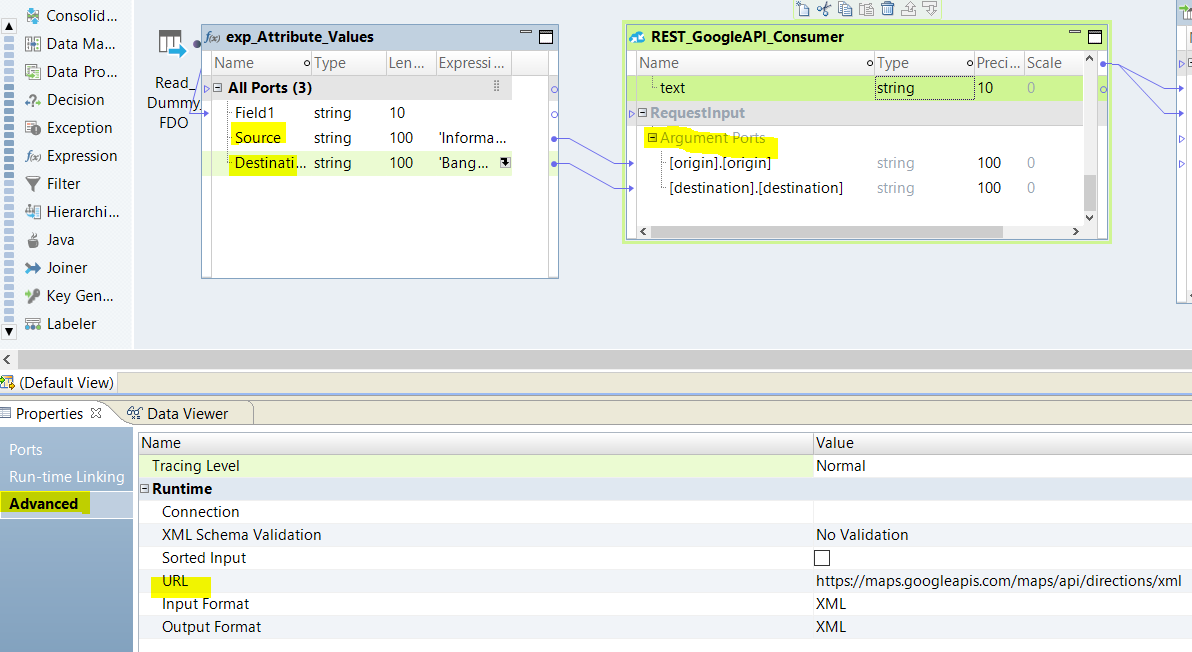Open the Ports section in Properties sidebar
The height and width of the screenshot is (652, 1192).
26,449
